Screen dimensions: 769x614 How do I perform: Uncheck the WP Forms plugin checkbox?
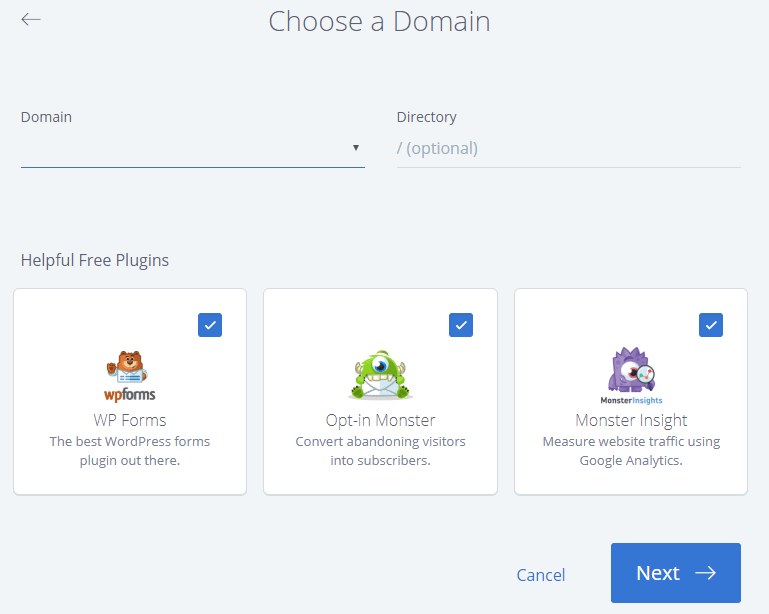click(210, 325)
